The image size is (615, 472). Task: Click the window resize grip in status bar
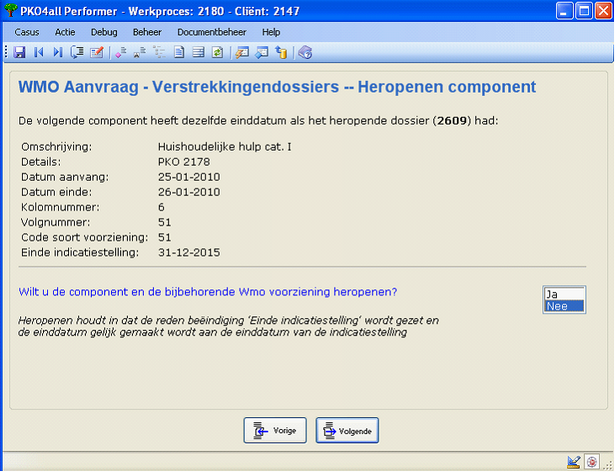coord(608,465)
